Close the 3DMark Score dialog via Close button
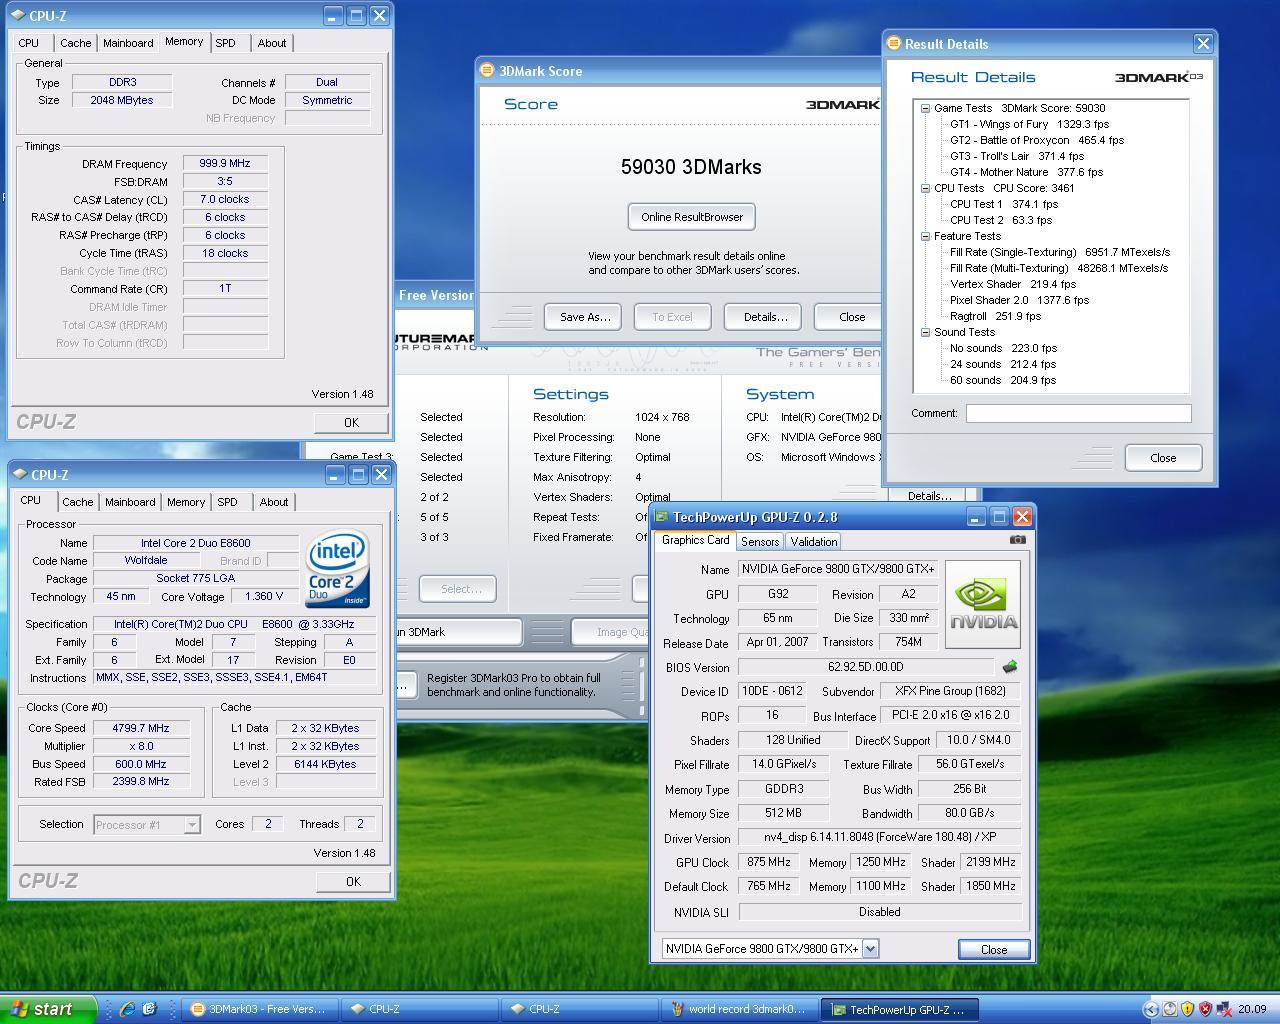 click(848, 317)
